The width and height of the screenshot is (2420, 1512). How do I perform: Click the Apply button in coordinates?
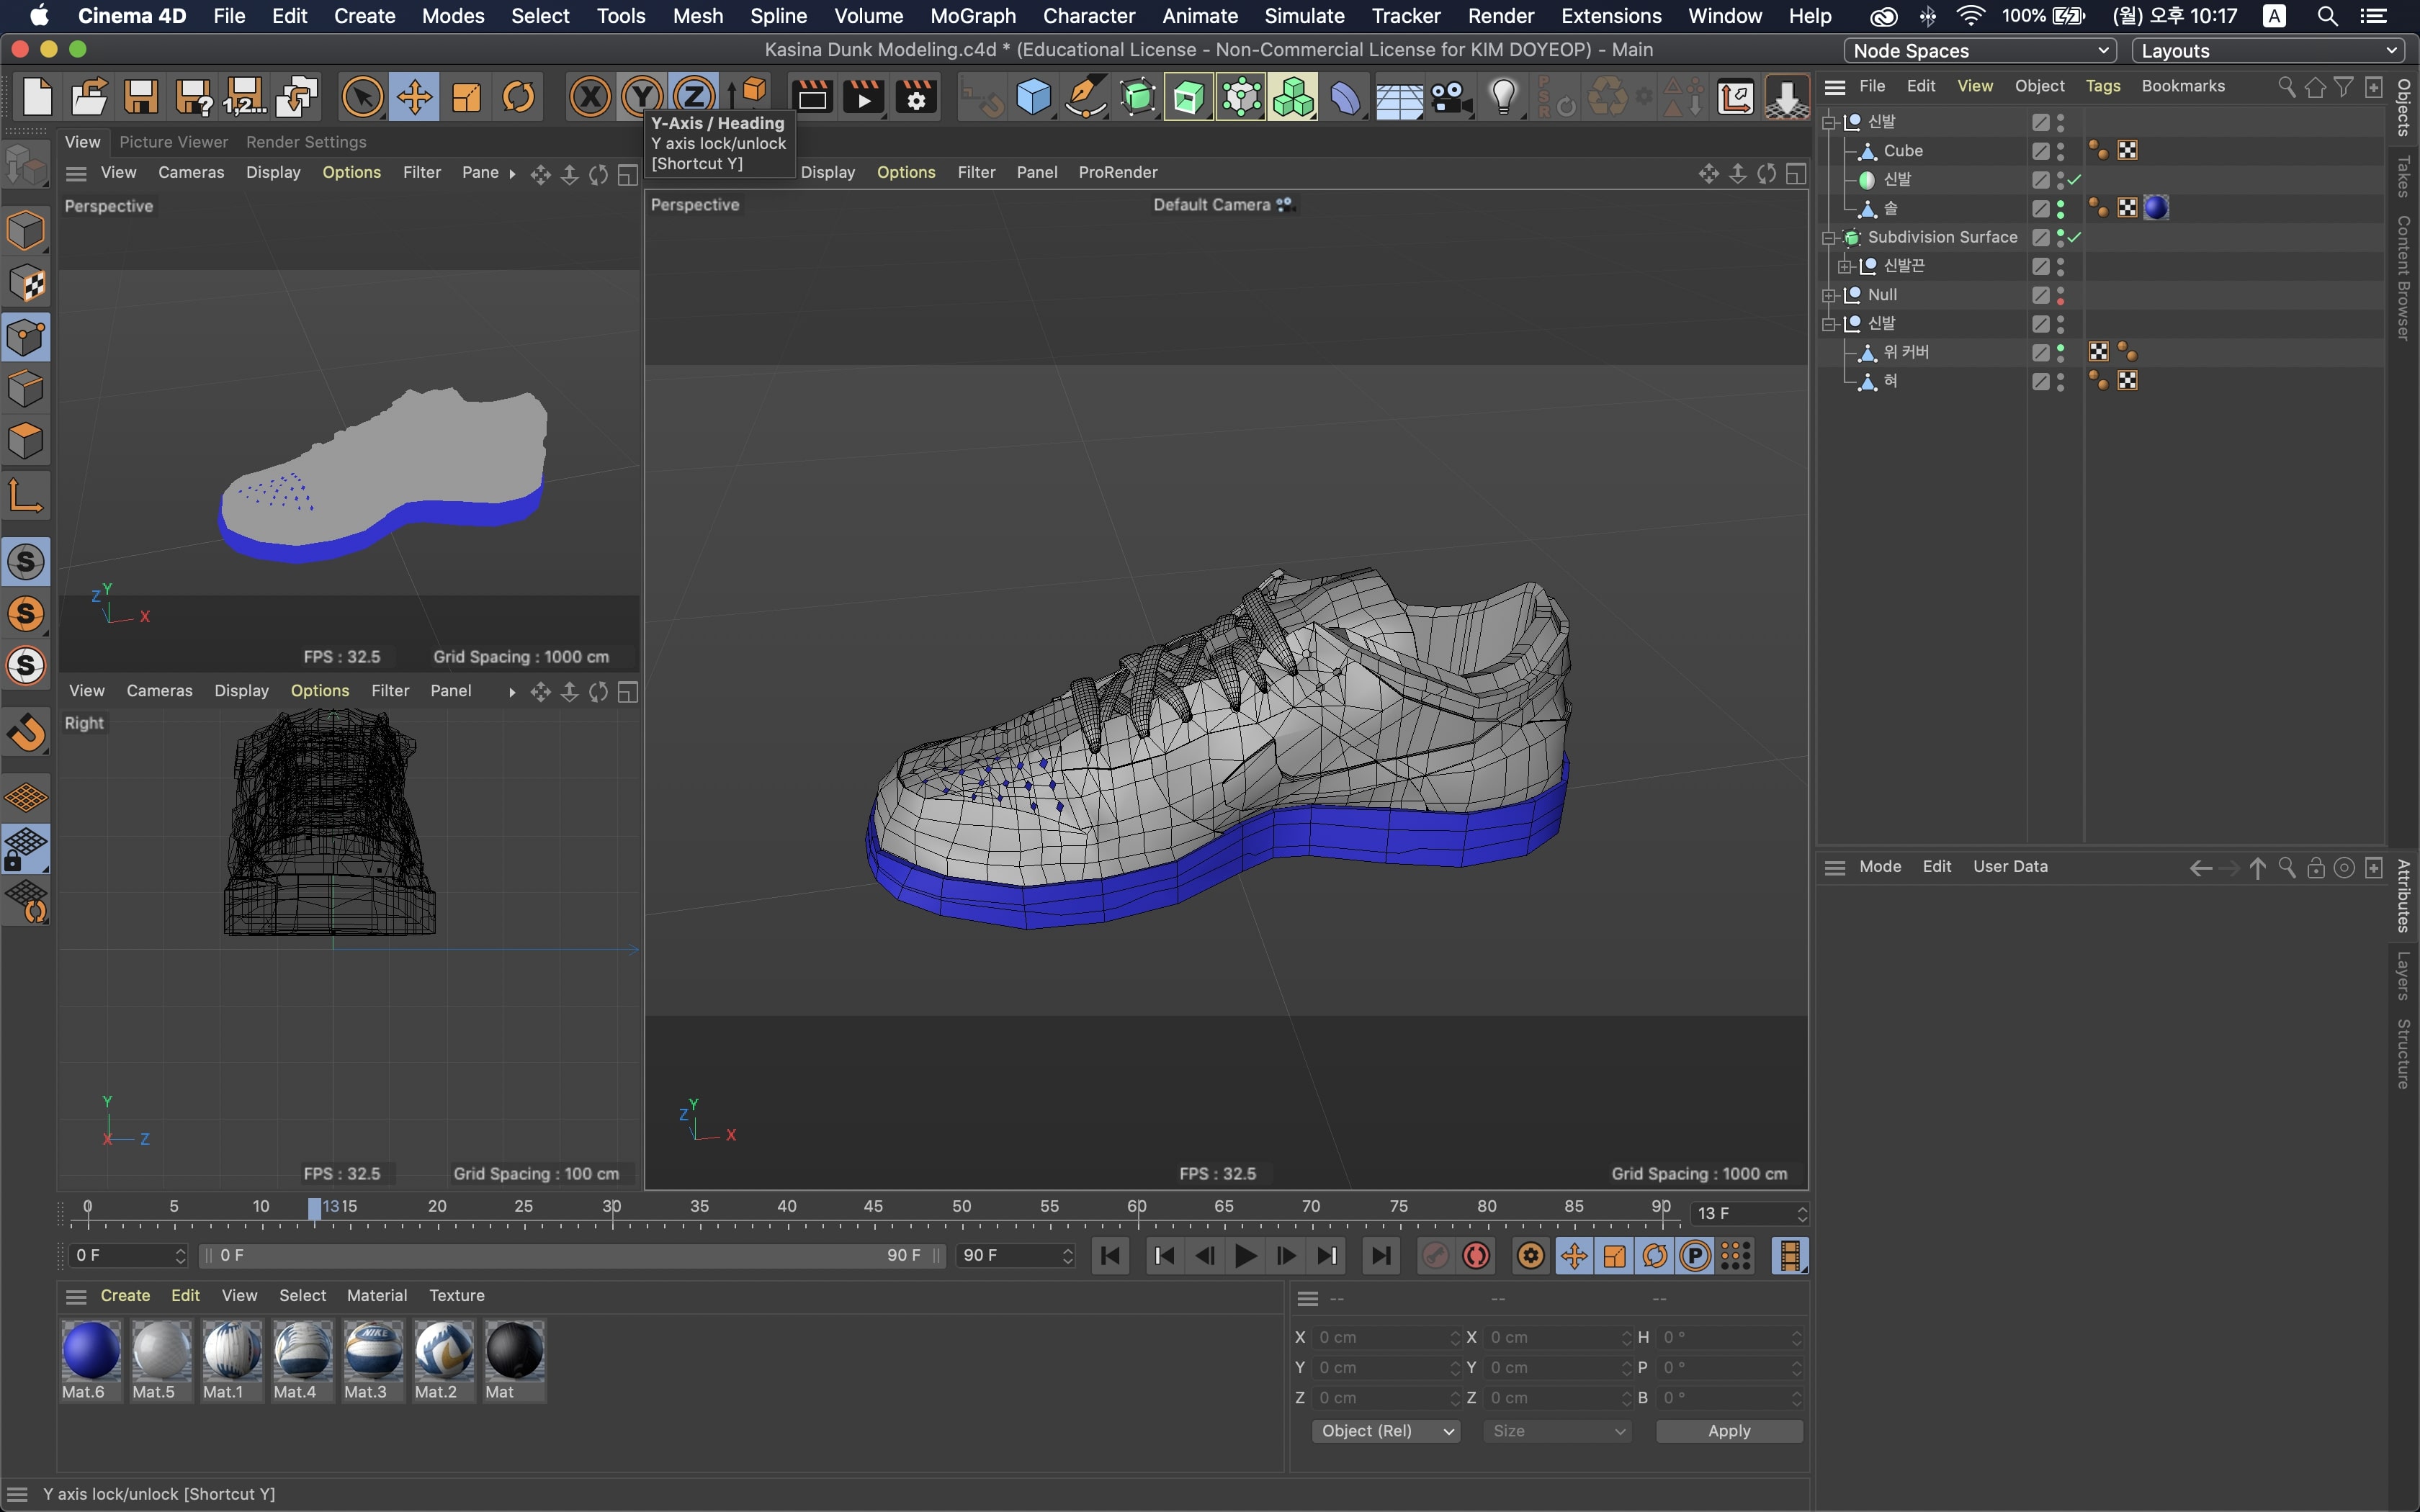point(1728,1431)
